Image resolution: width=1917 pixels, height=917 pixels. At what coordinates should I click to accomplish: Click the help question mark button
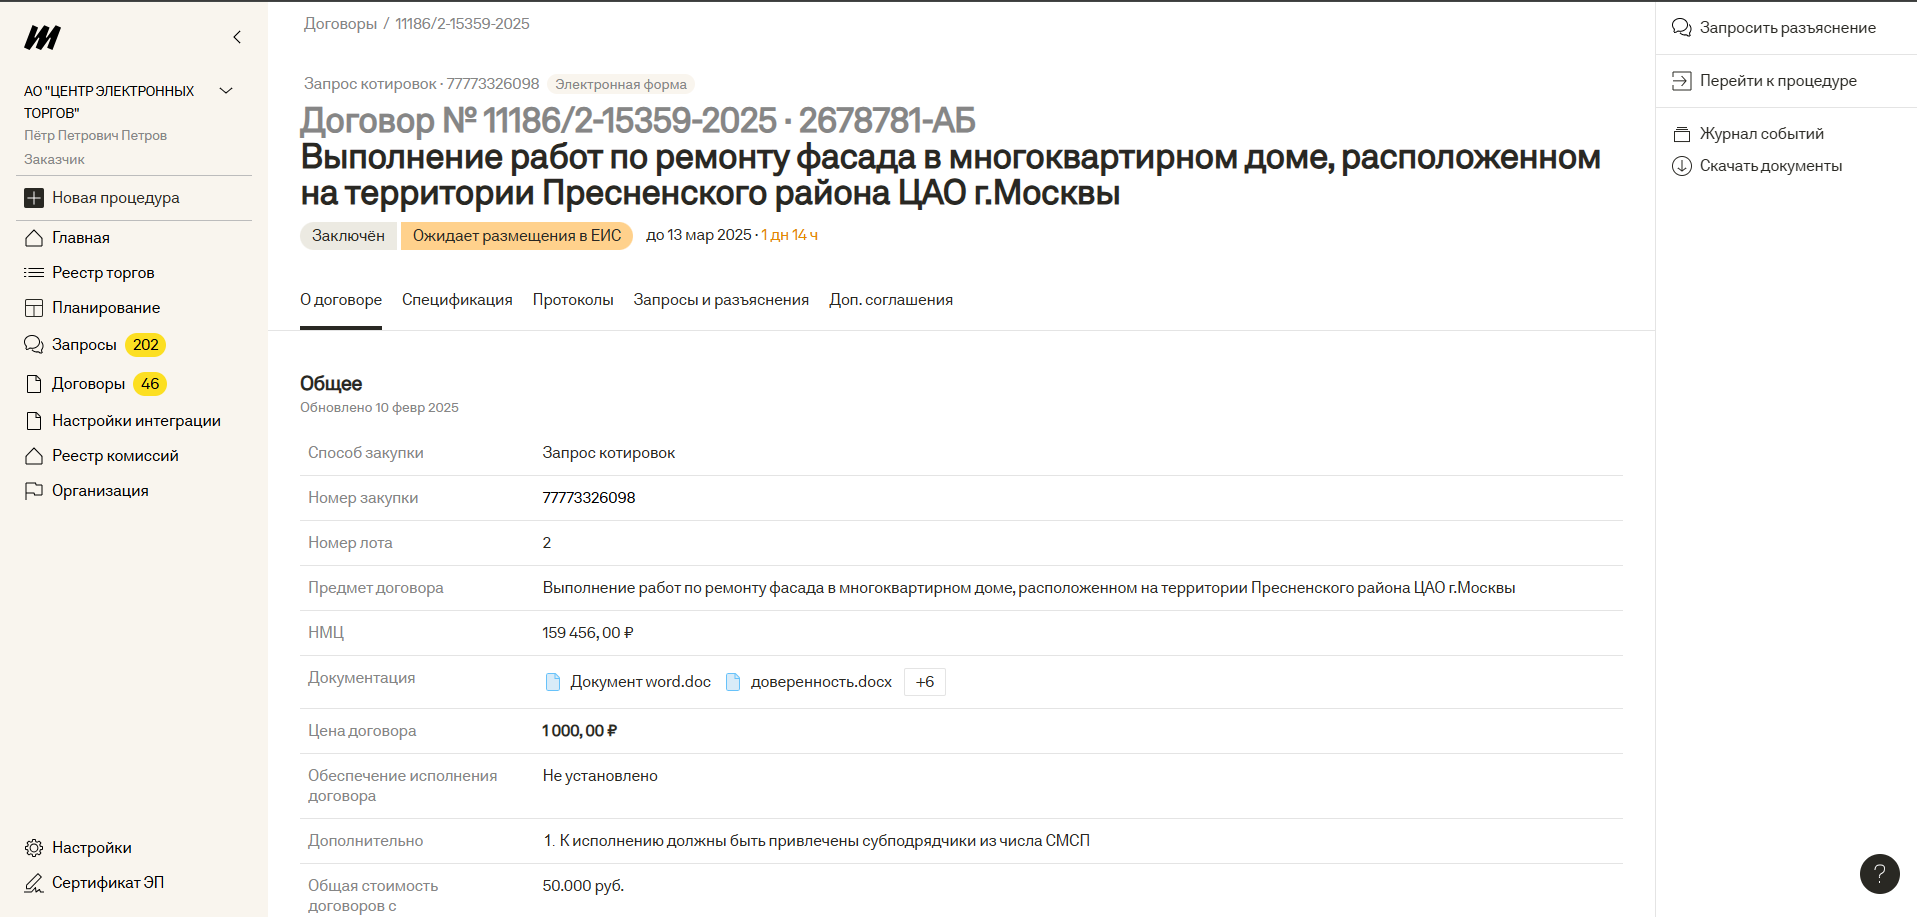click(1879, 874)
